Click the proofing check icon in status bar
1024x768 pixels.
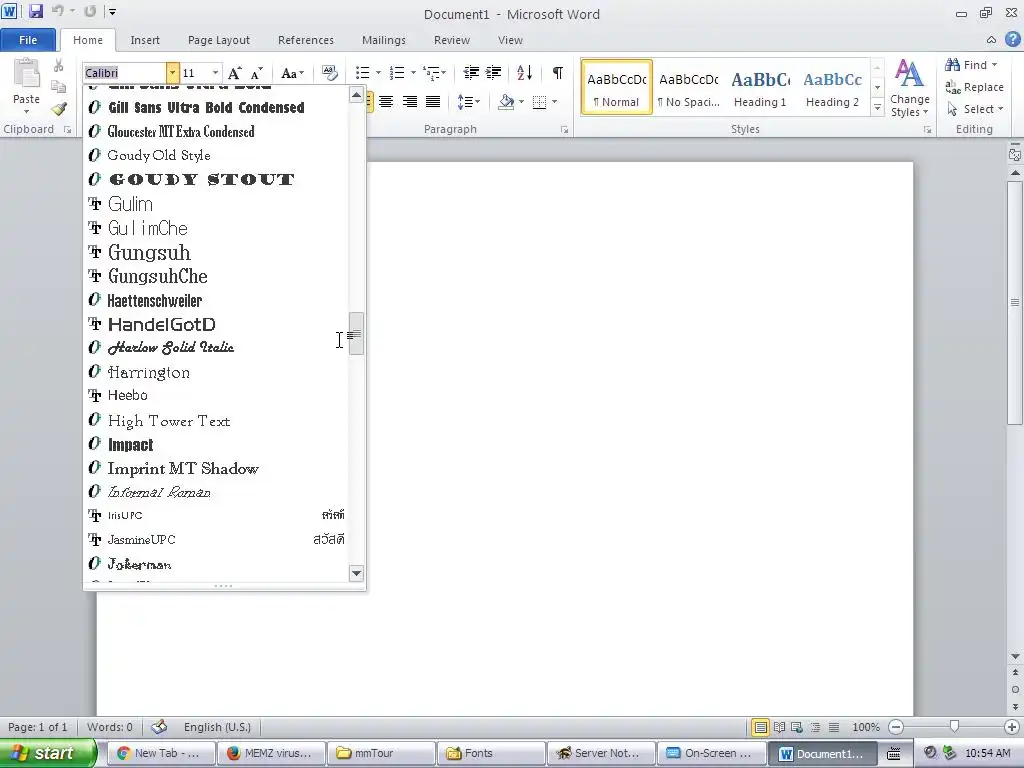click(159, 727)
